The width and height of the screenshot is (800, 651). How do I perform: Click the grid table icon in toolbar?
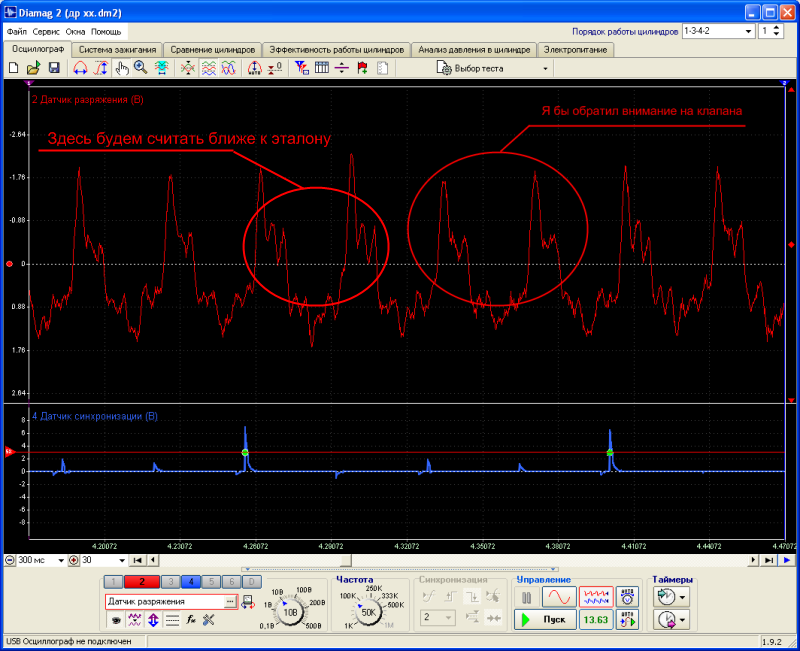pos(322,68)
